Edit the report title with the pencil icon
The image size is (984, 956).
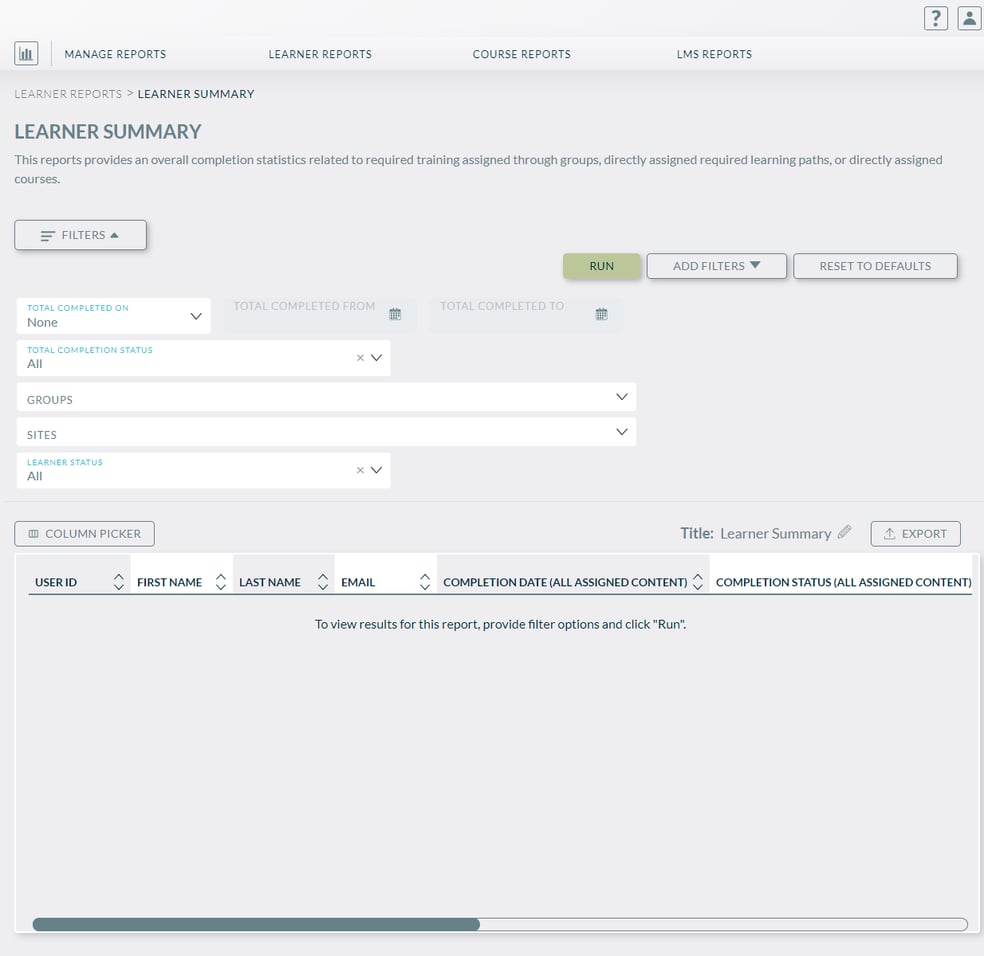[x=845, y=532]
